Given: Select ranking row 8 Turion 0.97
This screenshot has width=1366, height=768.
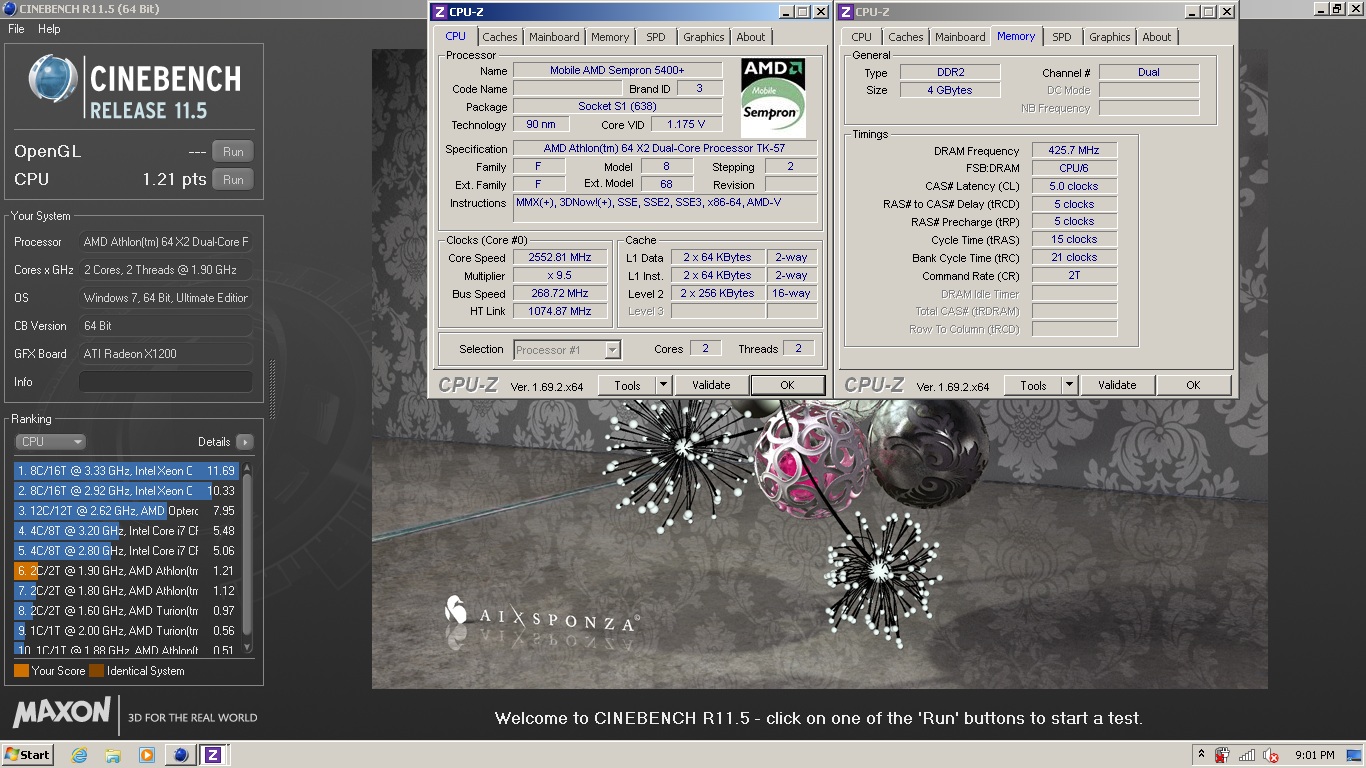Looking at the screenshot, I should 126,610.
